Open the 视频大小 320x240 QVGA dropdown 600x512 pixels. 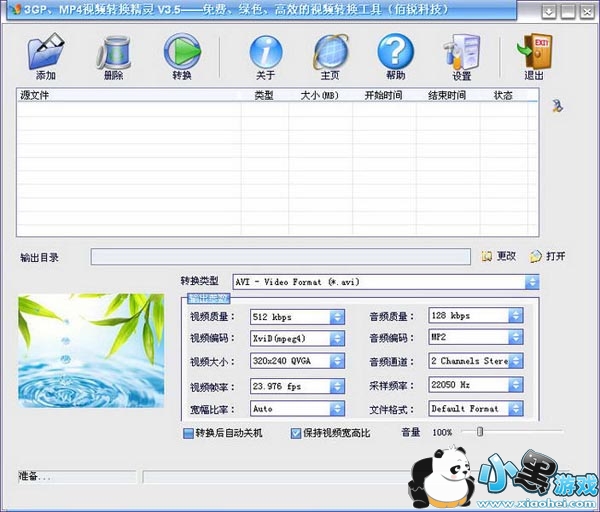(x=337, y=361)
